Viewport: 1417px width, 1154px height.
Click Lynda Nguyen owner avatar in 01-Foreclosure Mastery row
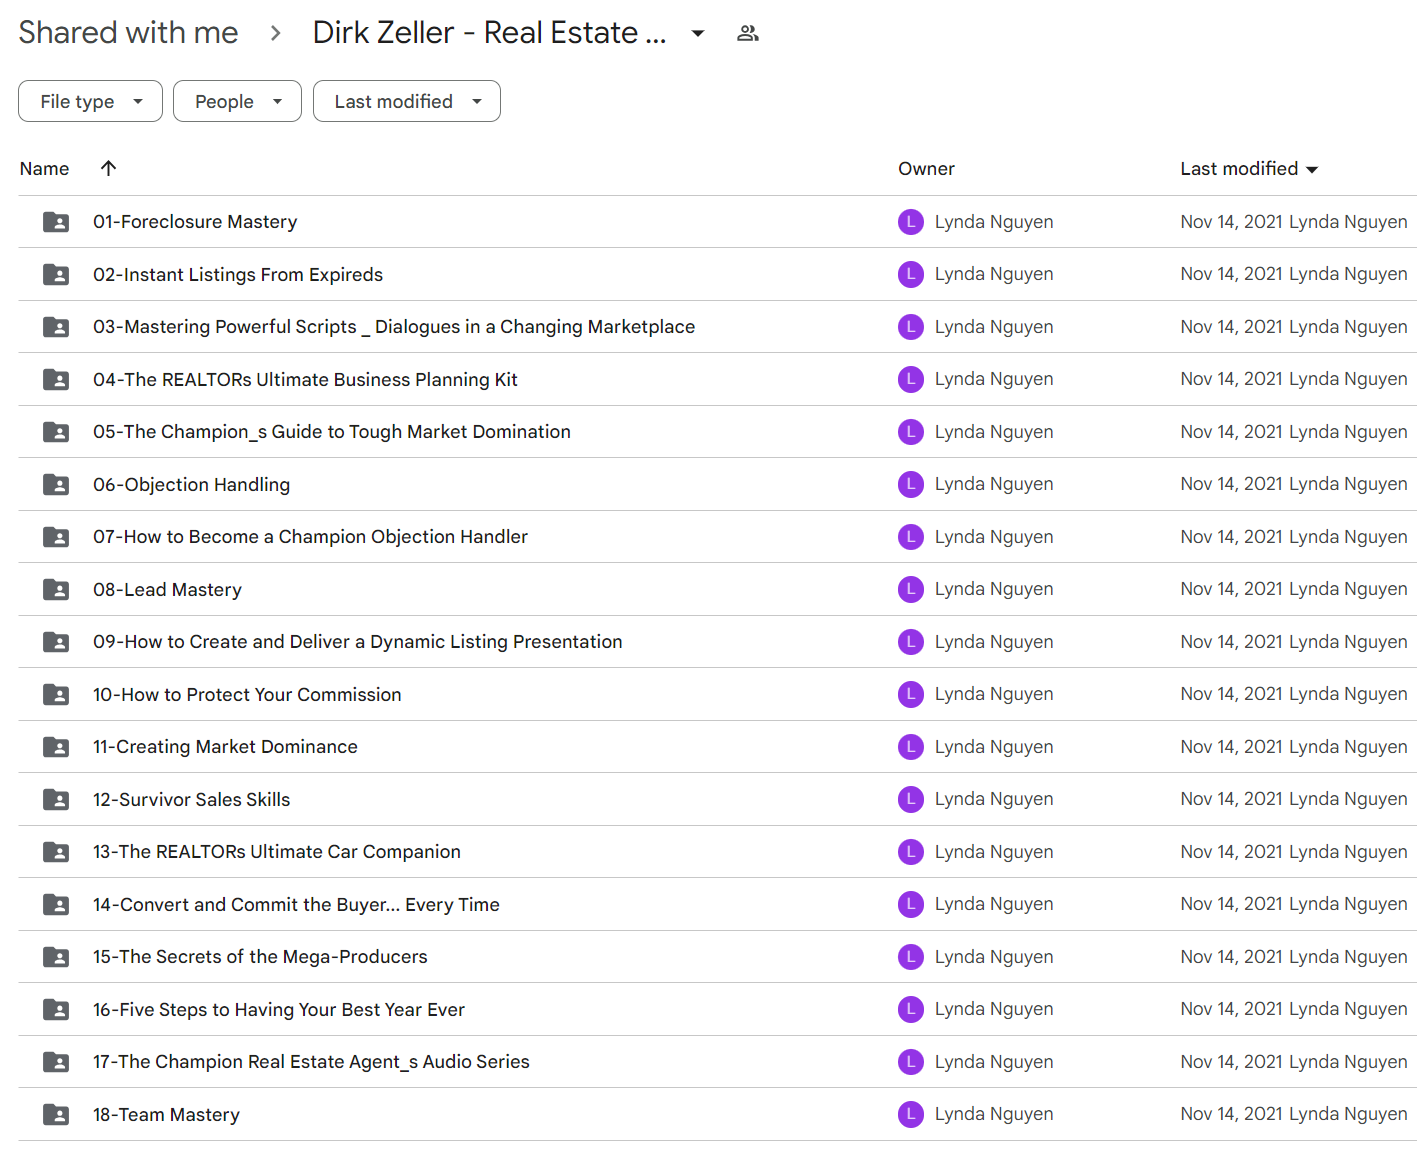(911, 222)
